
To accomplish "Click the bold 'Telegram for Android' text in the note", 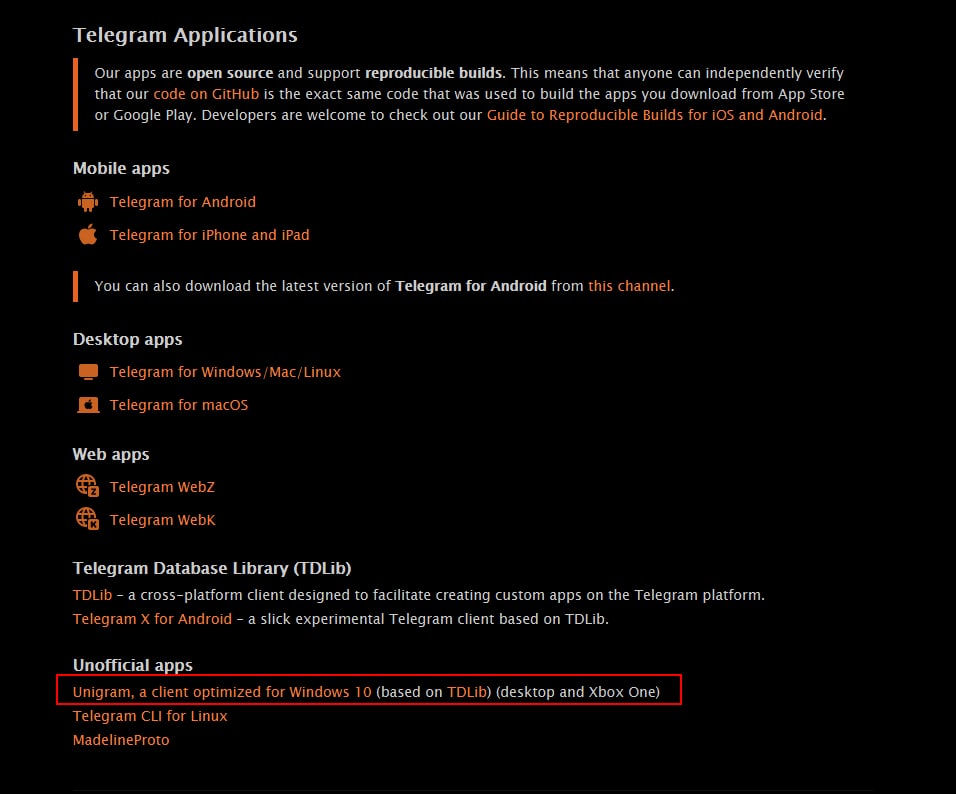I will click(471, 286).
